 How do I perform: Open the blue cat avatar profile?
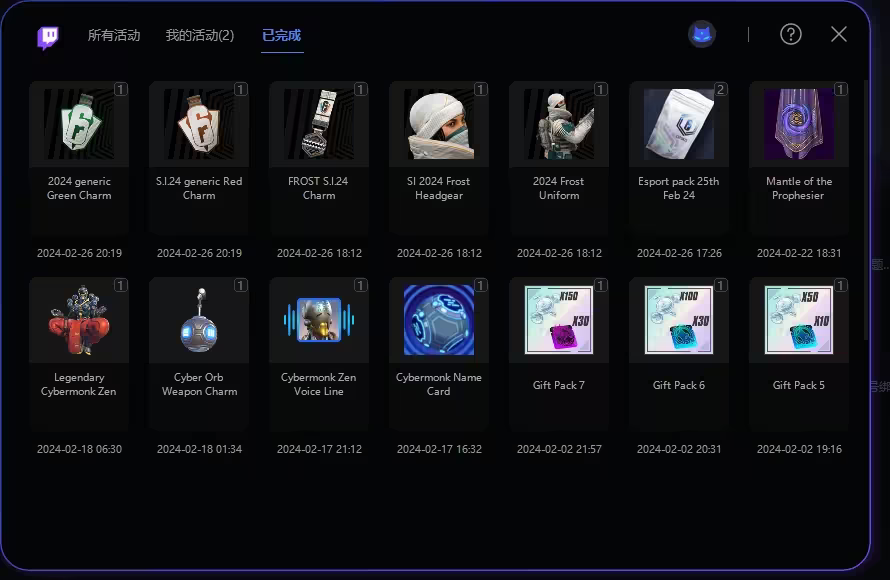(x=702, y=35)
